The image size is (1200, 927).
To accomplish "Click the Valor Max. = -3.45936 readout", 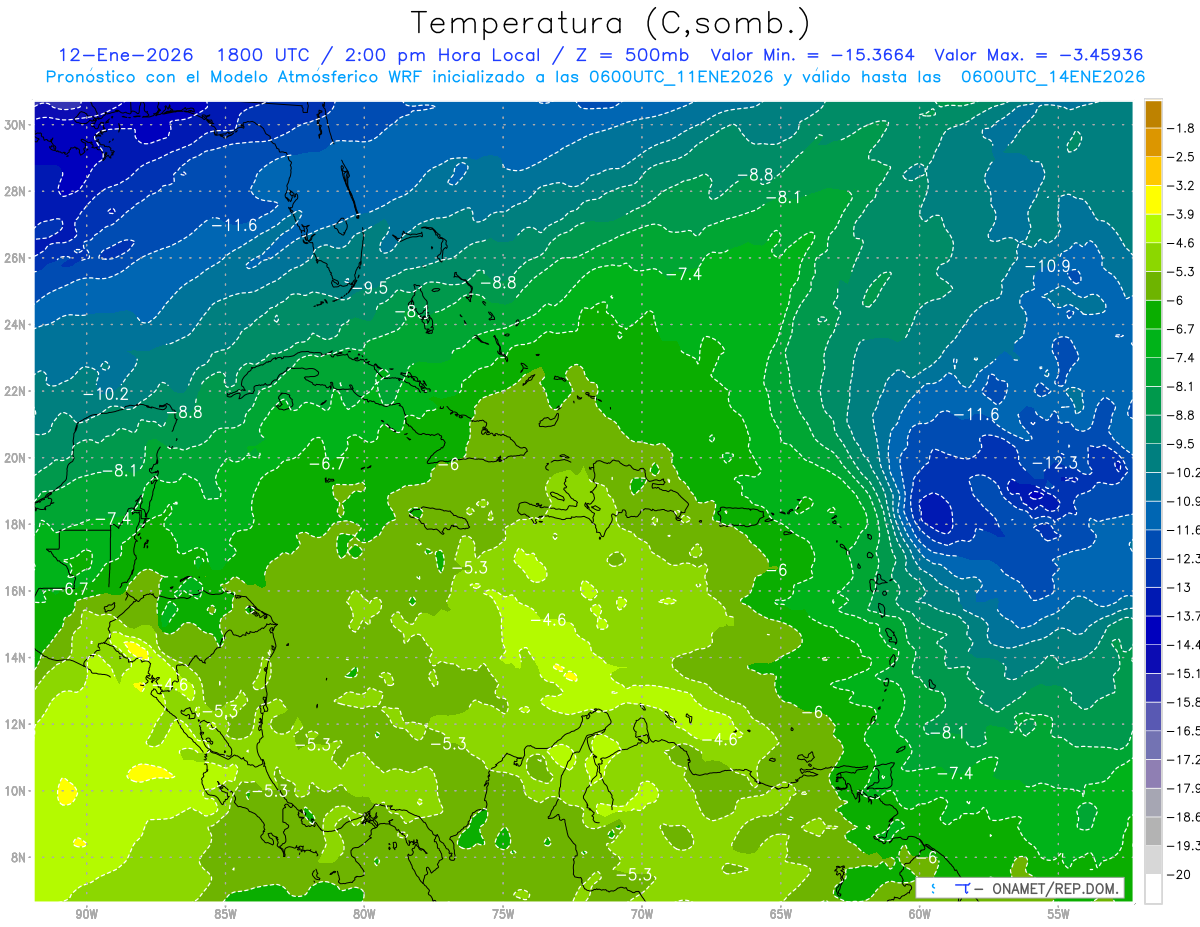I will tap(1039, 55).
